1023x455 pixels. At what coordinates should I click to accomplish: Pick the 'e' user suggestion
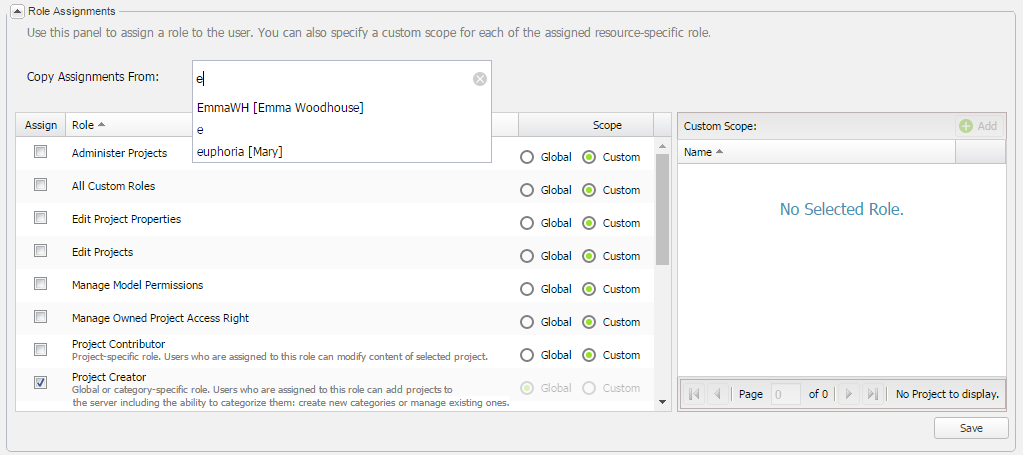point(201,129)
